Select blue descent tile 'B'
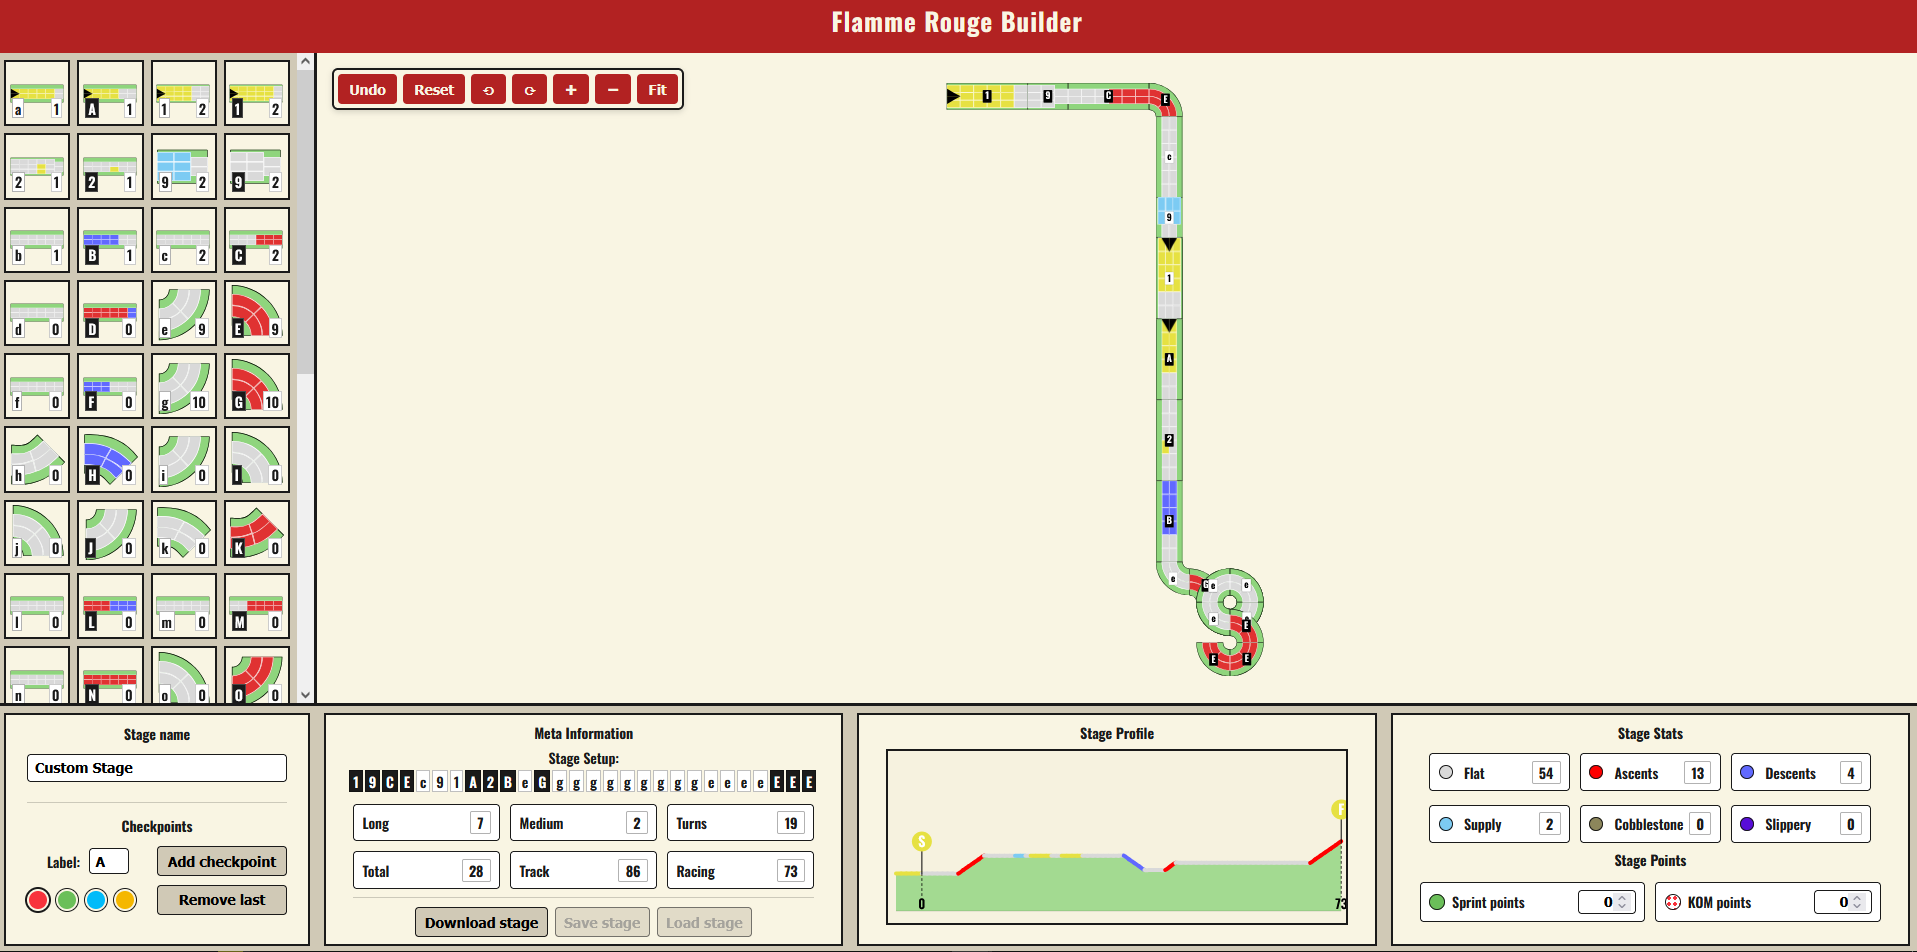This screenshot has height=952, width=1917. click(x=110, y=239)
